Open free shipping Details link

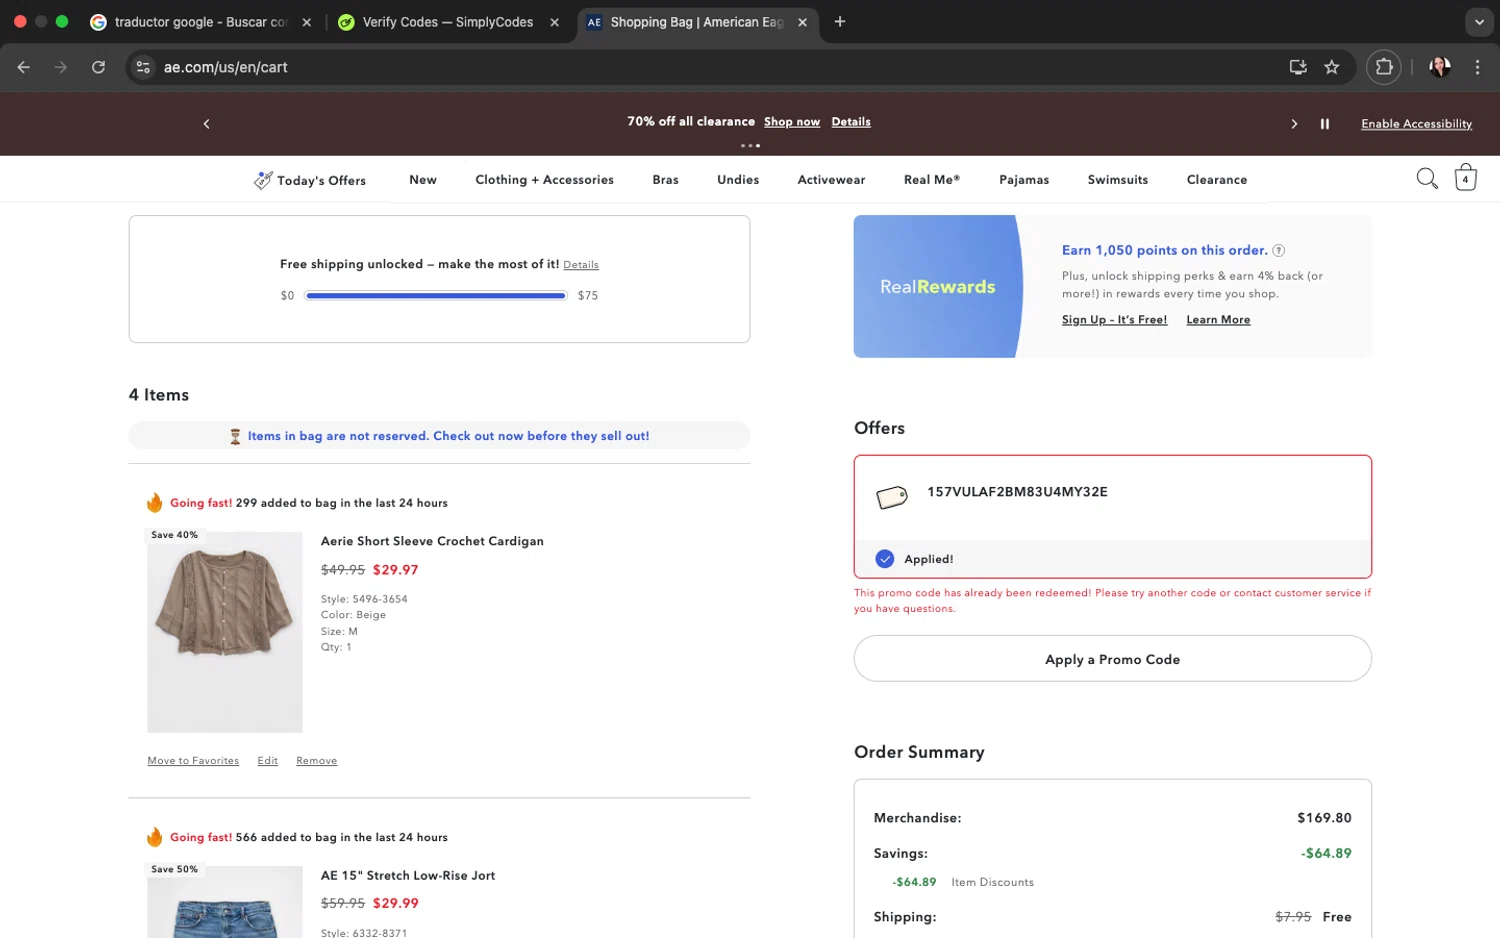point(581,265)
